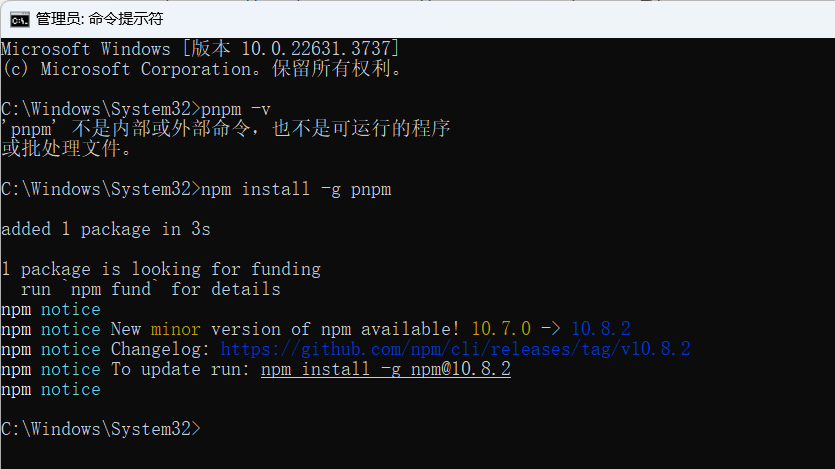Click the blue 10.8.2 version number
835x469 pixels.
pos(601,329)
